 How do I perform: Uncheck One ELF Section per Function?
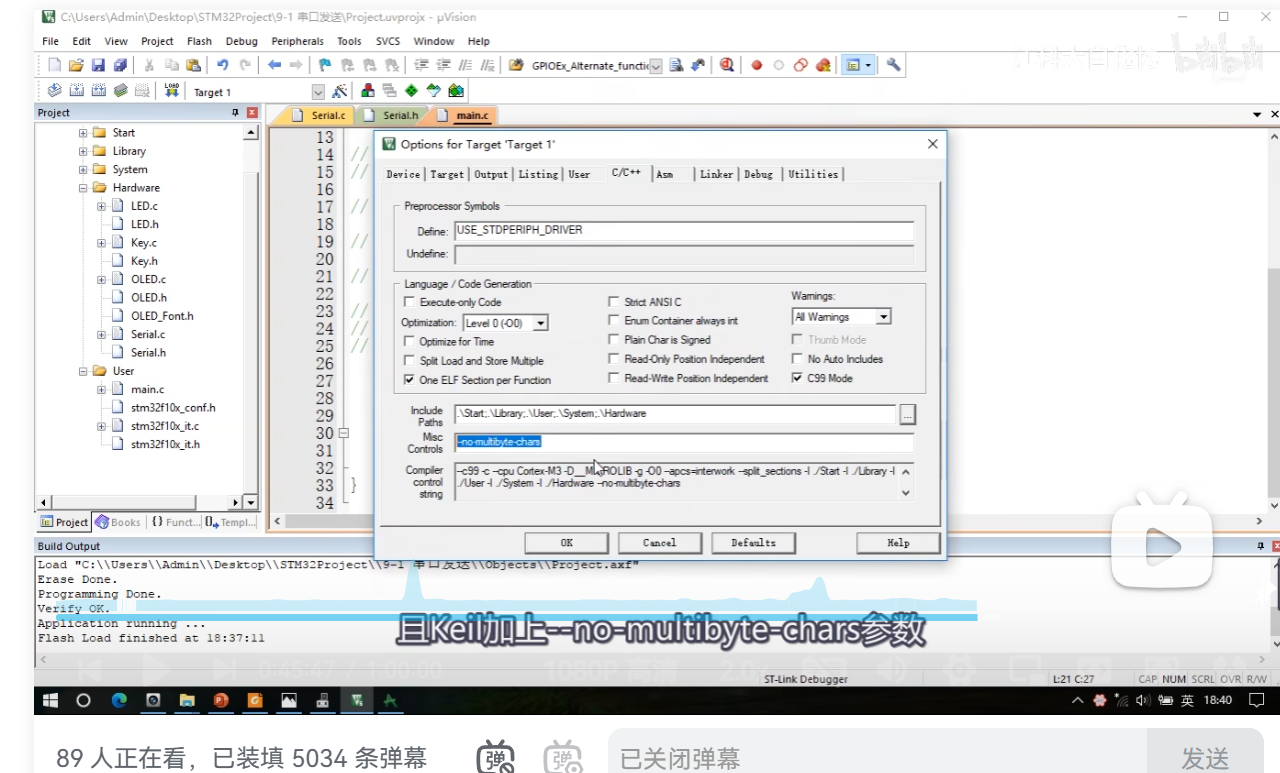(408, 380)
